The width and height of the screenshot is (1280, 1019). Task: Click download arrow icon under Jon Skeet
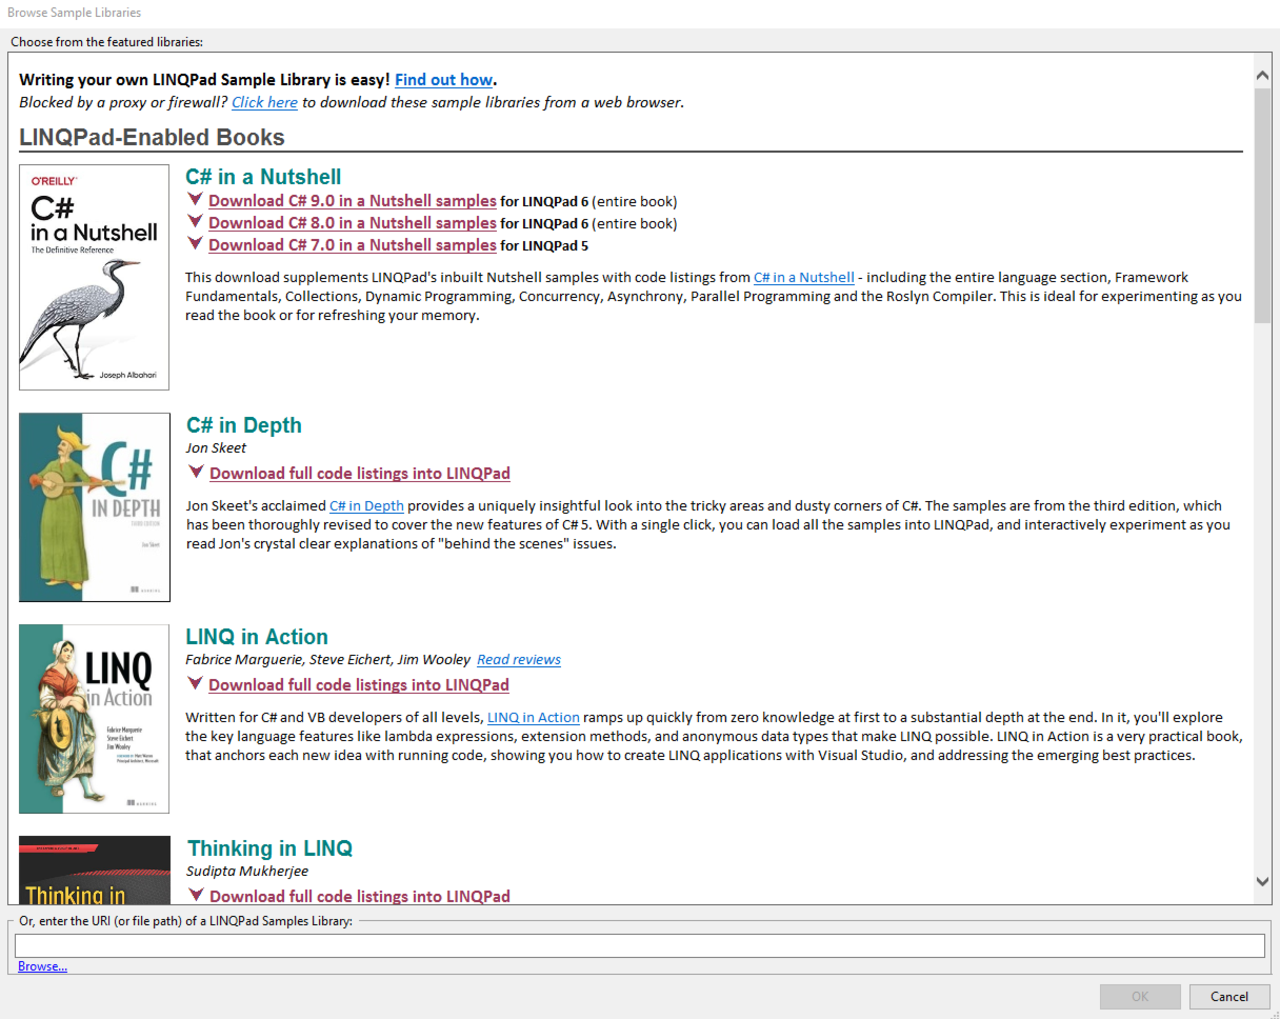click(196, 471)
